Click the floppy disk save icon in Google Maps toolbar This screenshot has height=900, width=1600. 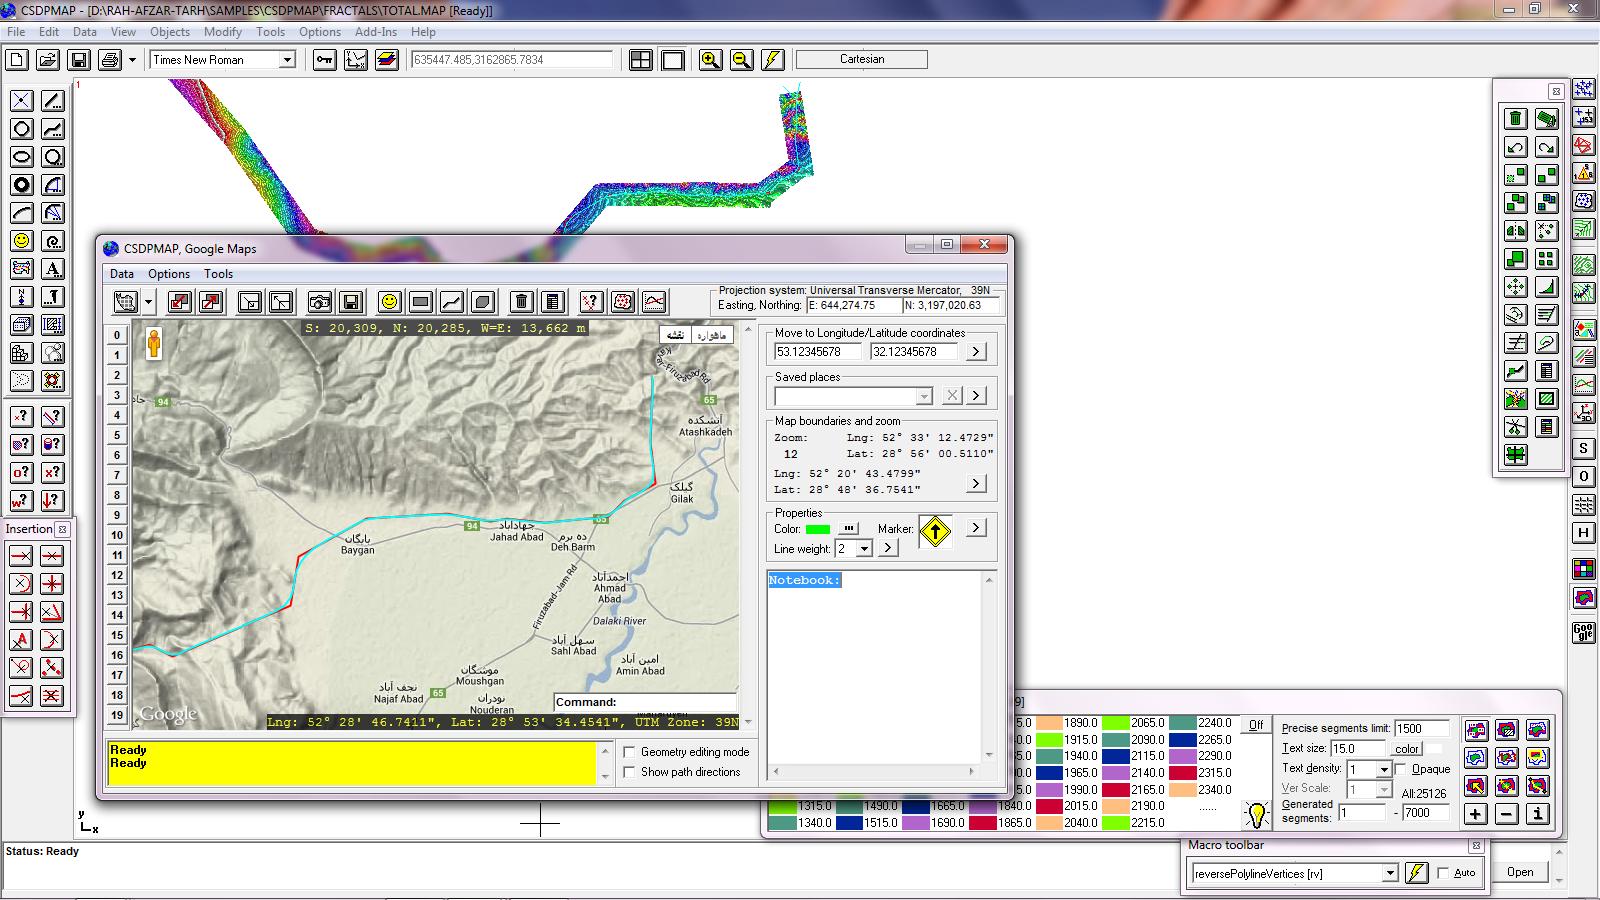tap(351, 302)
